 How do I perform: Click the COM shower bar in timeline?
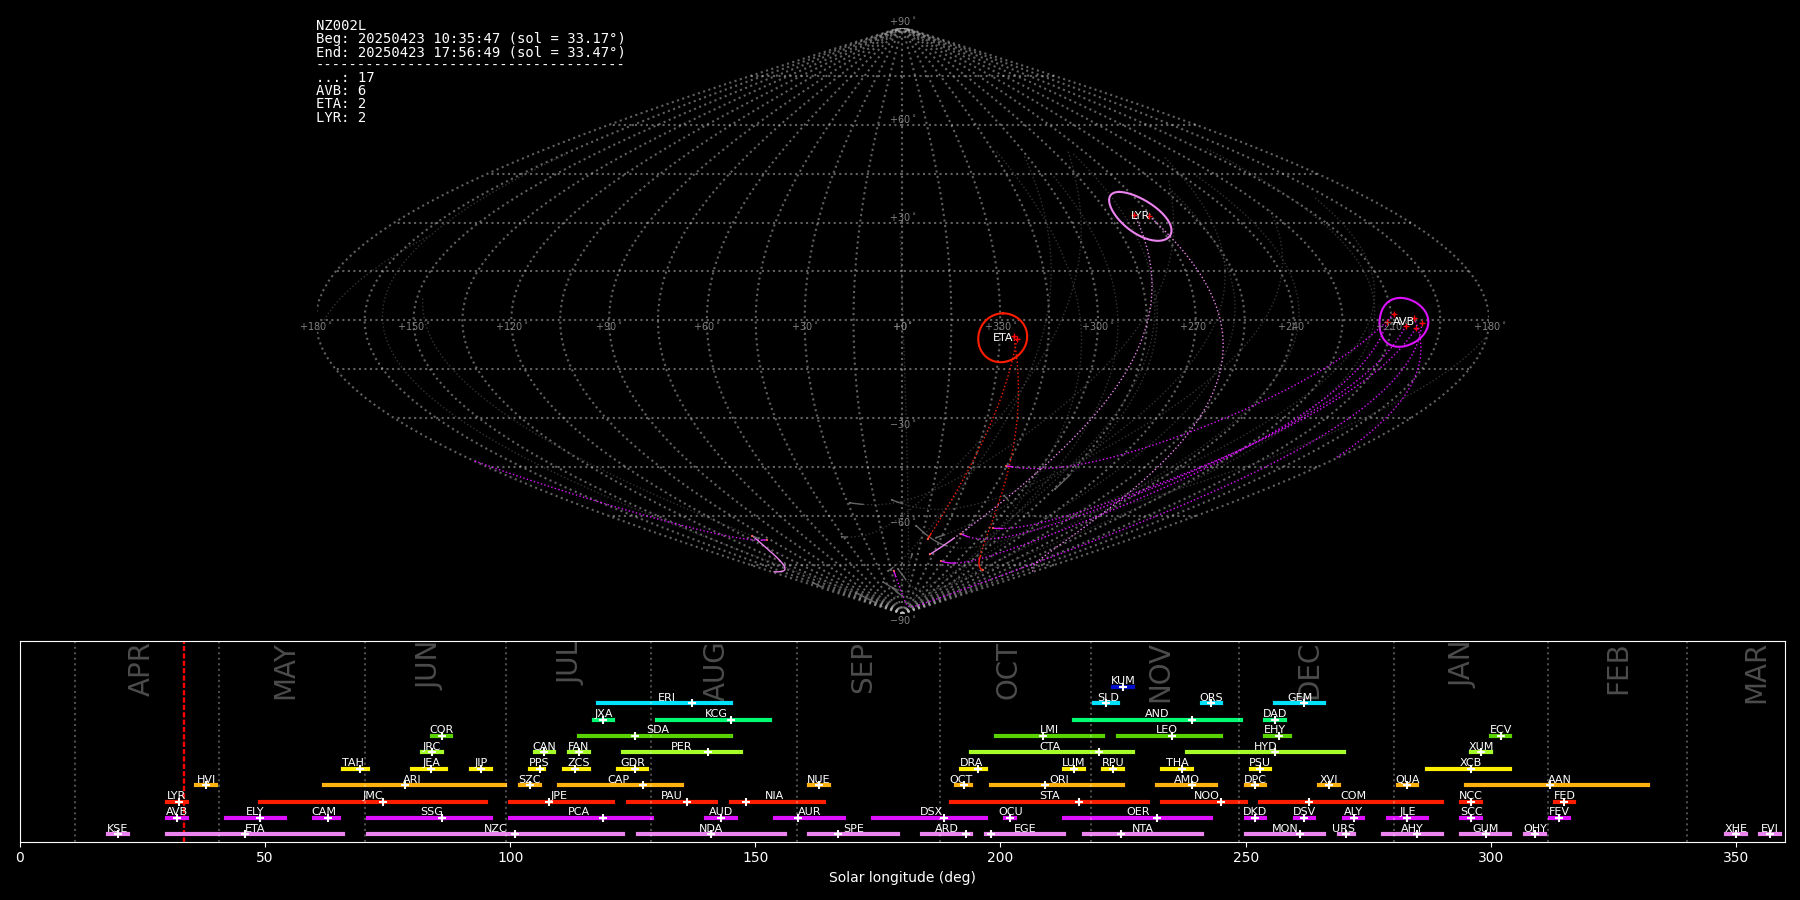pyautogui.click(x=1351, y=802)
